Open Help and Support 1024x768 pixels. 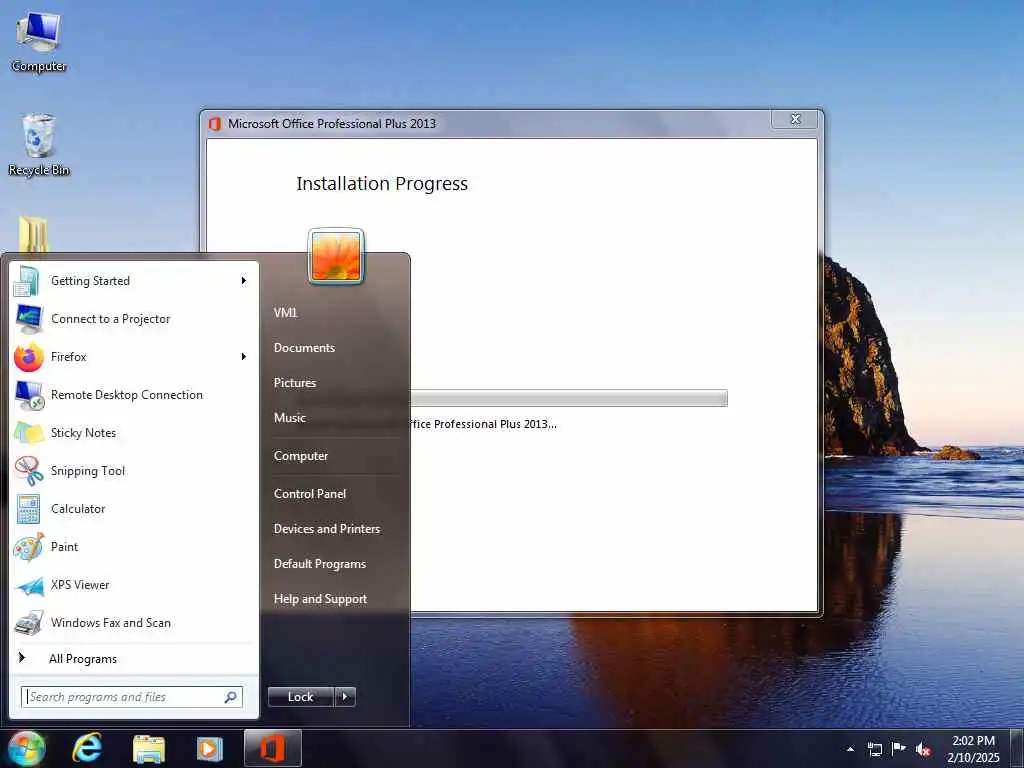click(320, 599)
